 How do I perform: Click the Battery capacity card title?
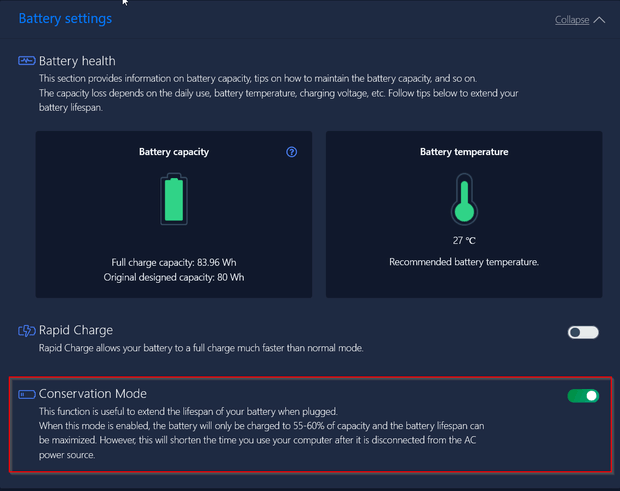174,152
